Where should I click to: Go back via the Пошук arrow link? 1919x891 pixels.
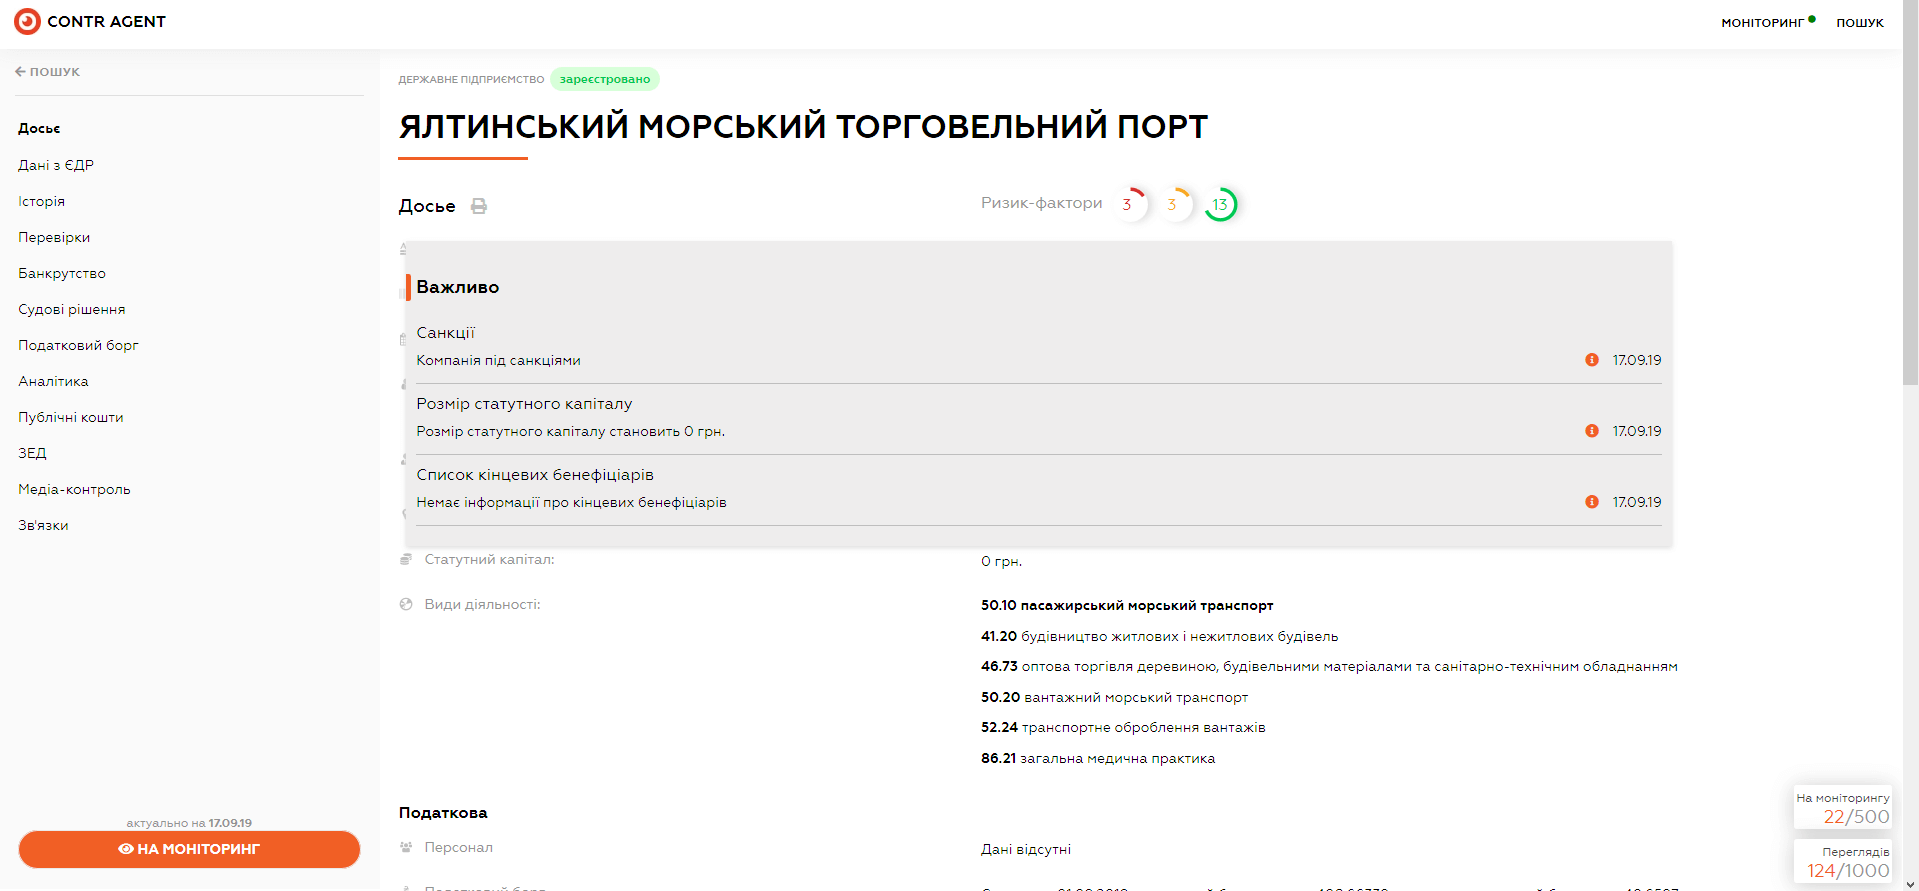[x=47, y=71]
